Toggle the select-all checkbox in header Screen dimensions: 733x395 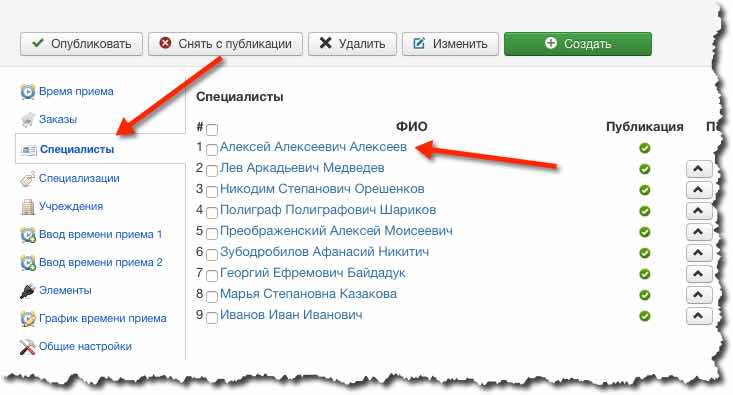click(x=212, y=129)
